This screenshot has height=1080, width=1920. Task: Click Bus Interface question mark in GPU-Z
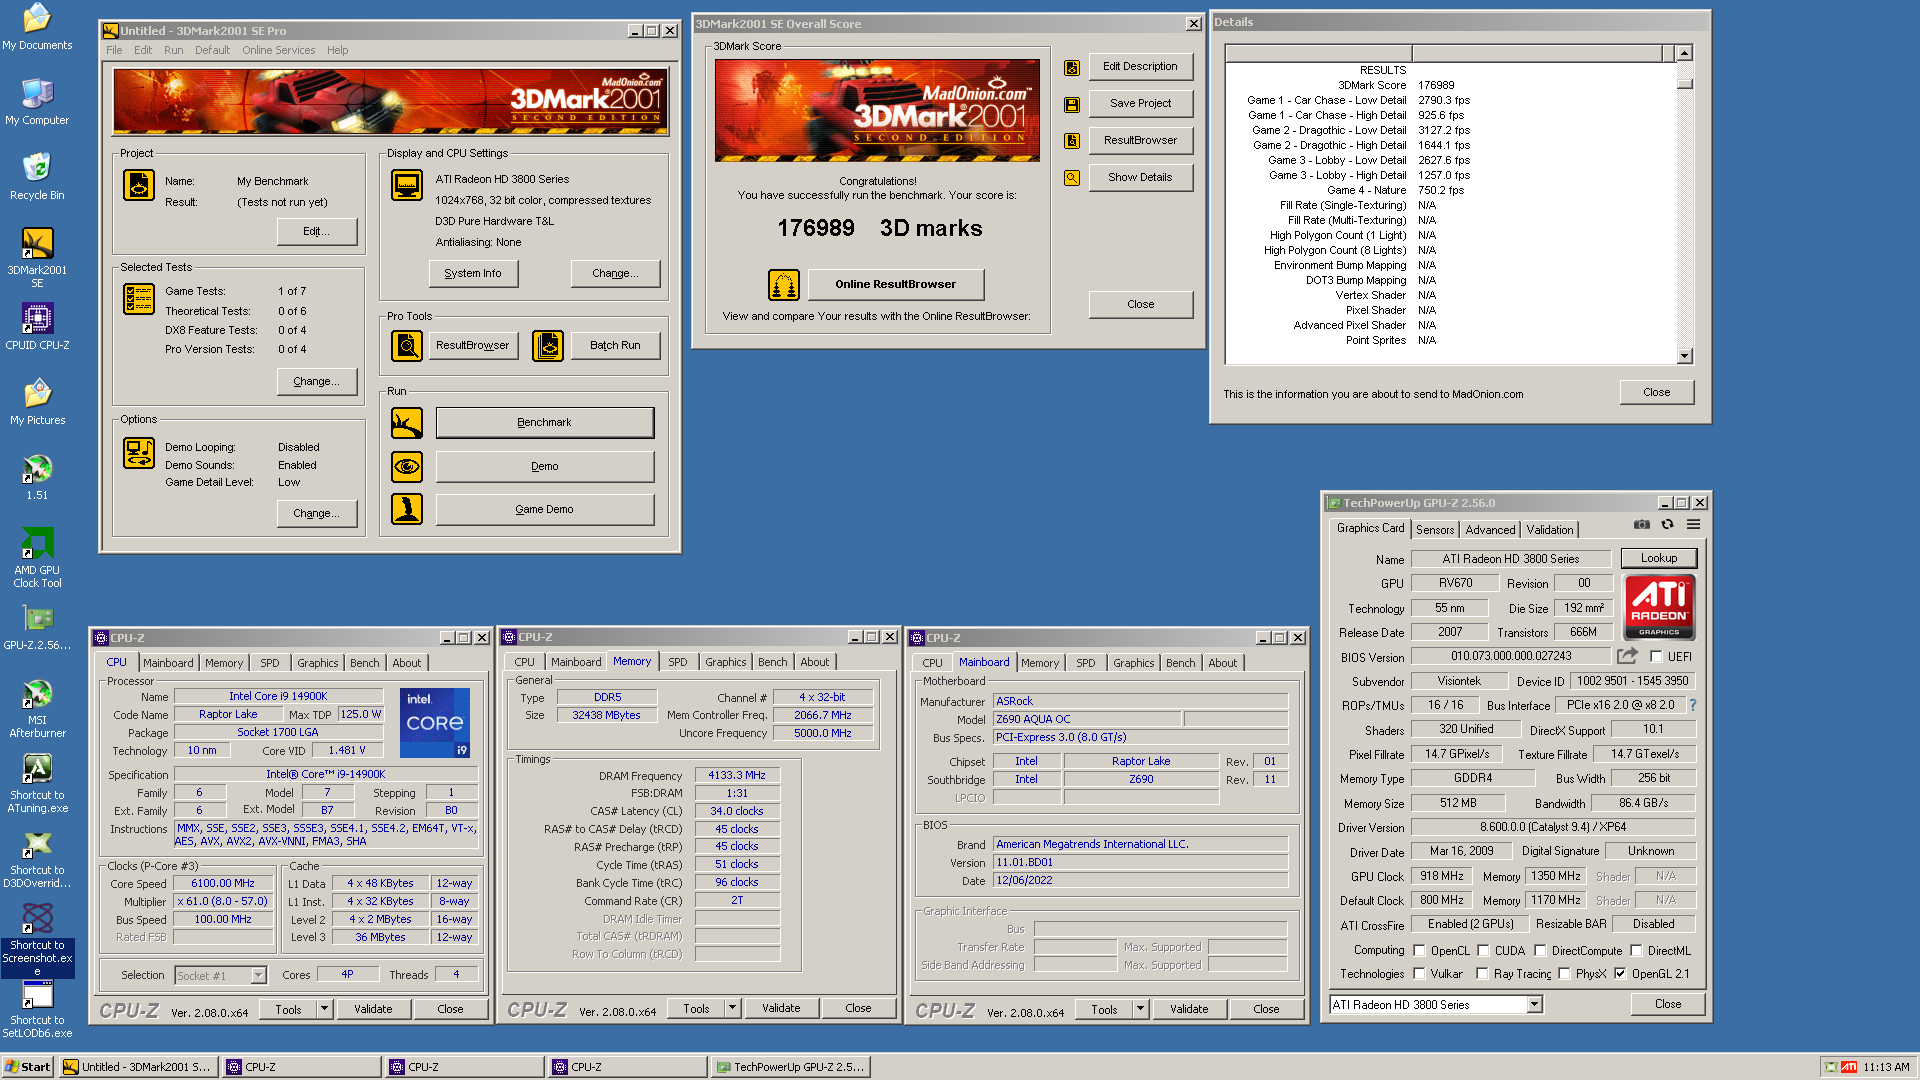[x=1693, y=705]
